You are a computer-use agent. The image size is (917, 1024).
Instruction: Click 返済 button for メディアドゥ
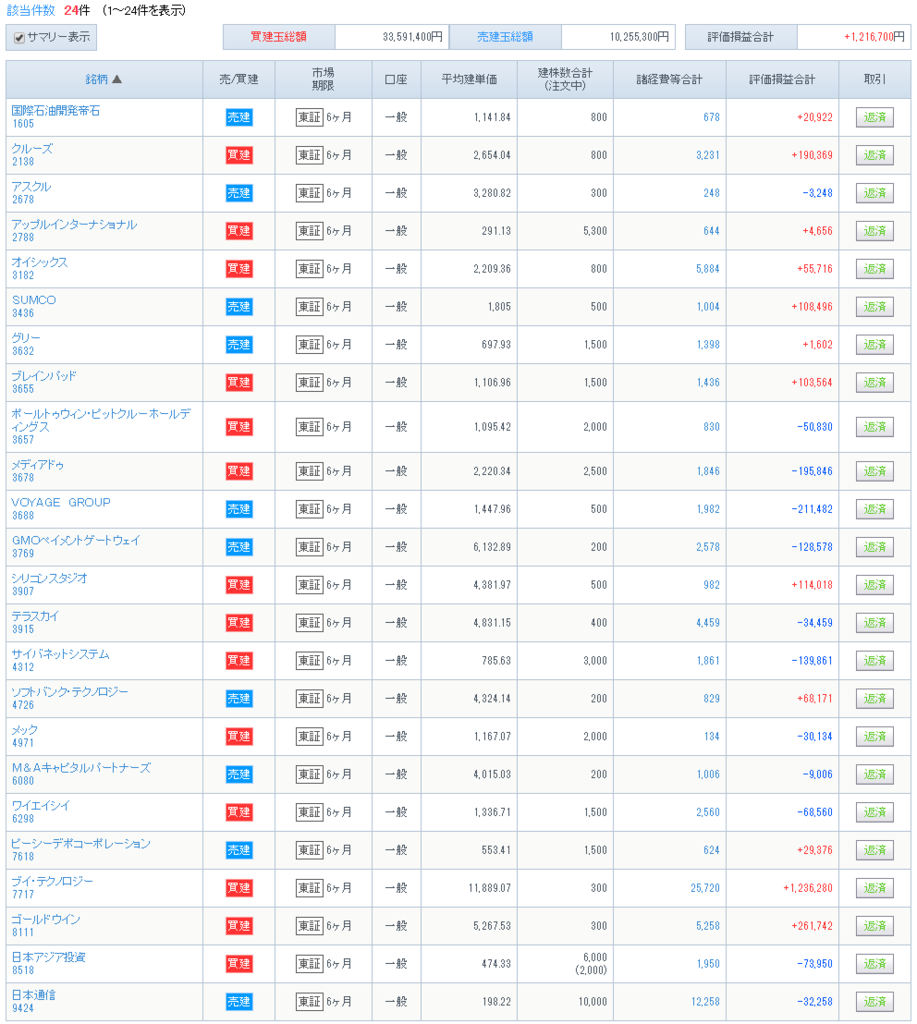(875, 472)
